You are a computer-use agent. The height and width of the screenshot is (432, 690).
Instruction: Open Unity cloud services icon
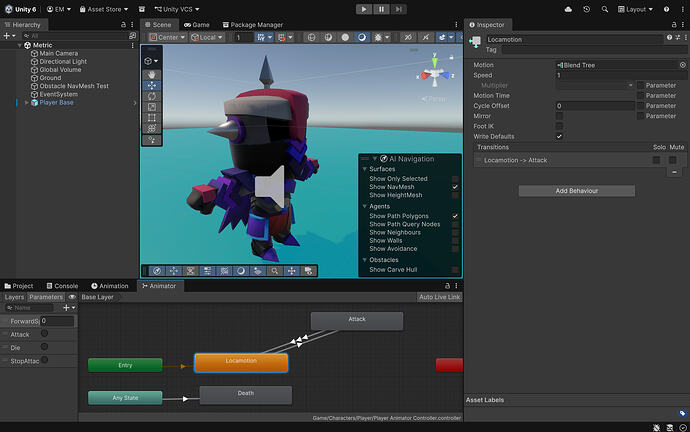[x=568, y=9]
